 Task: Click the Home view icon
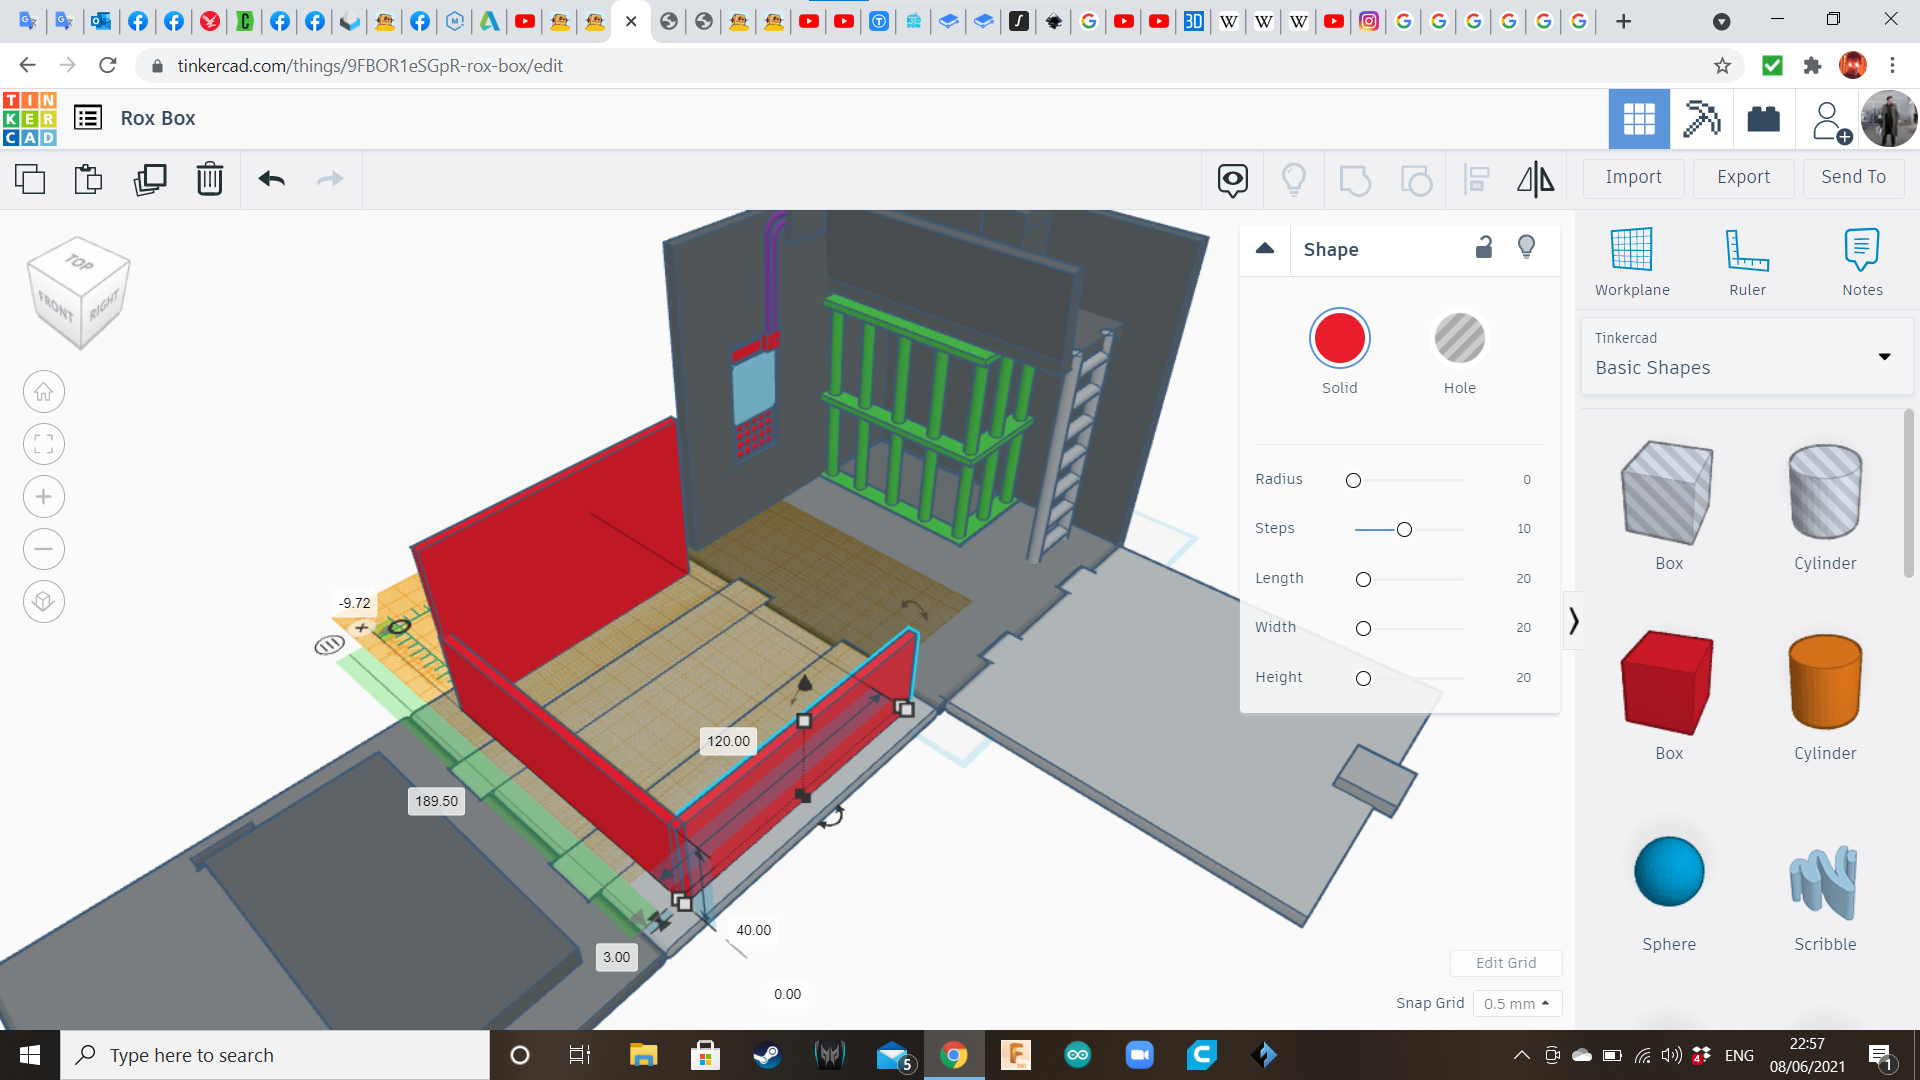[44, 392]
